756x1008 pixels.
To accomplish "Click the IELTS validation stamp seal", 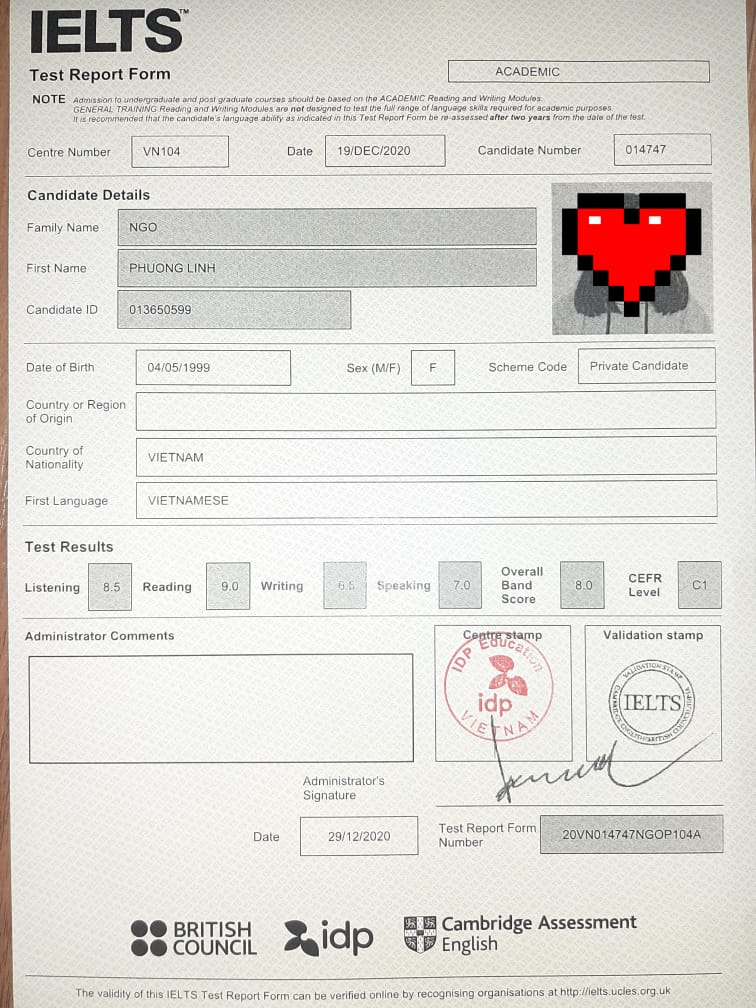I will (x=652, y=702).
